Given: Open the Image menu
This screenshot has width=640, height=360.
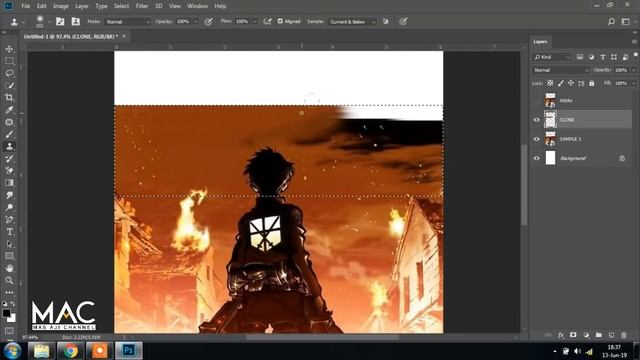Looking at the screenshot, I should (60, 6).
